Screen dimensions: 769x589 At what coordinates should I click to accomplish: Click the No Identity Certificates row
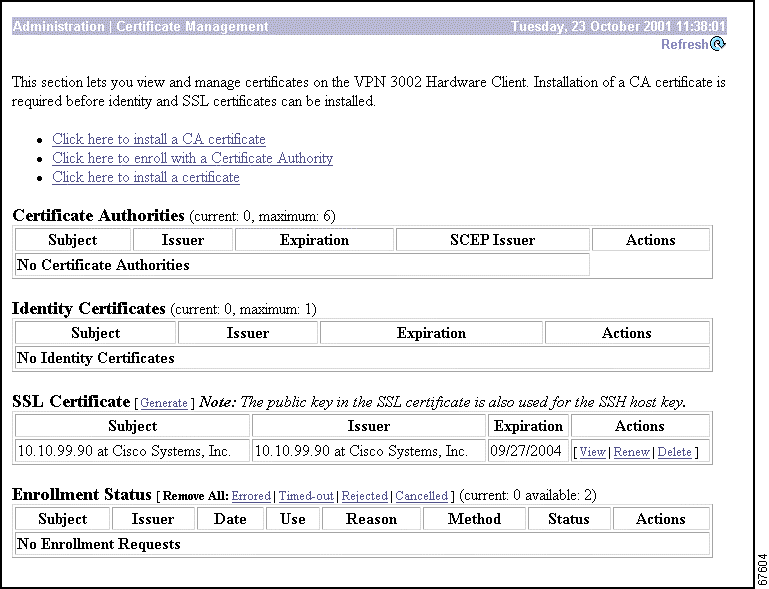pos(362,358)
